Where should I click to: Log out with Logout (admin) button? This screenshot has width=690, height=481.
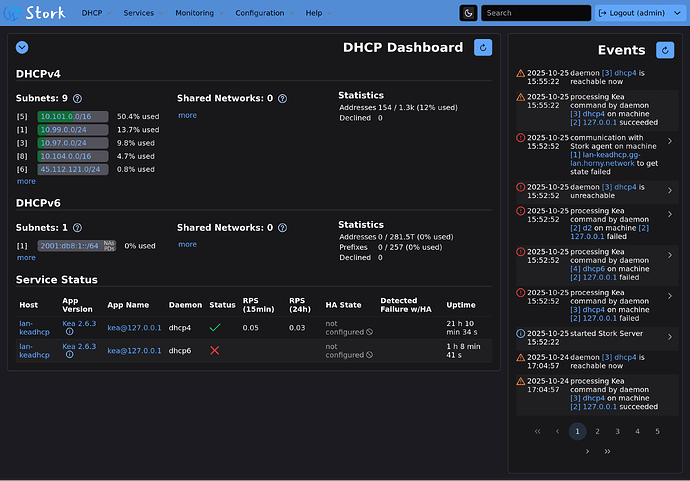(632, 13)
